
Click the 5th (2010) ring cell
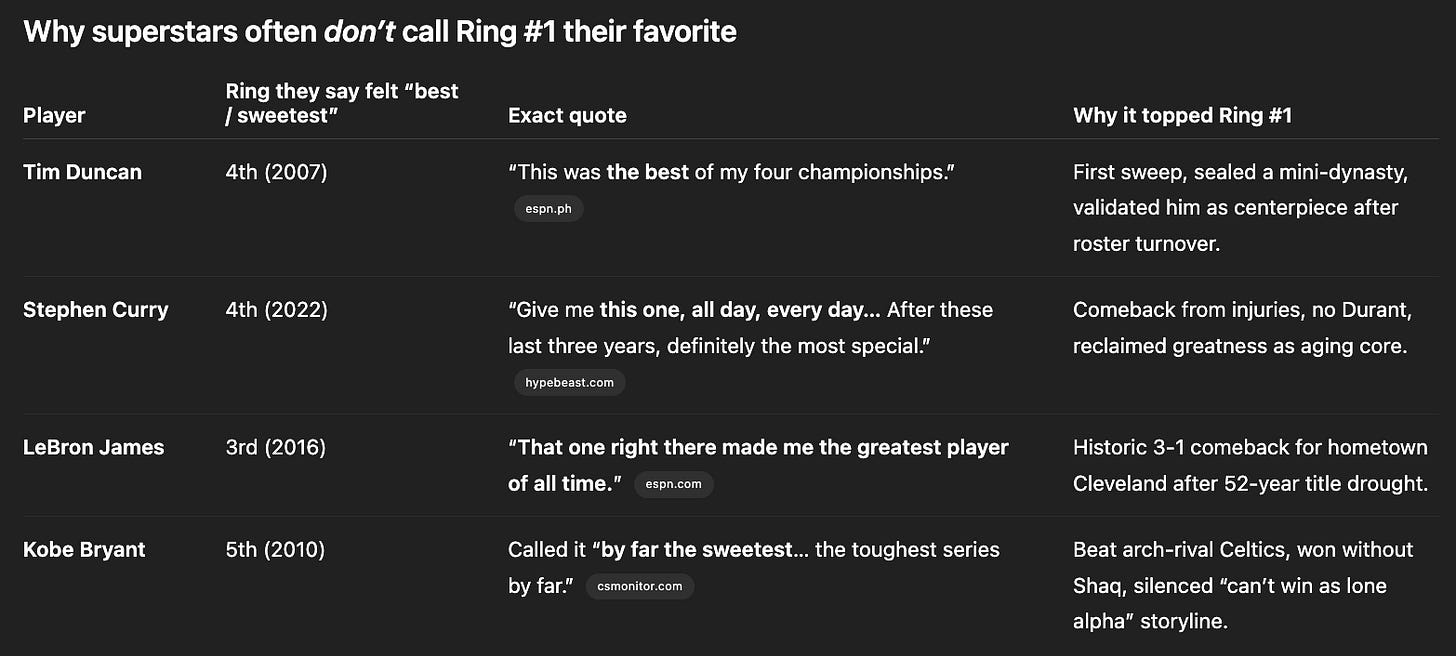point(275,549)
